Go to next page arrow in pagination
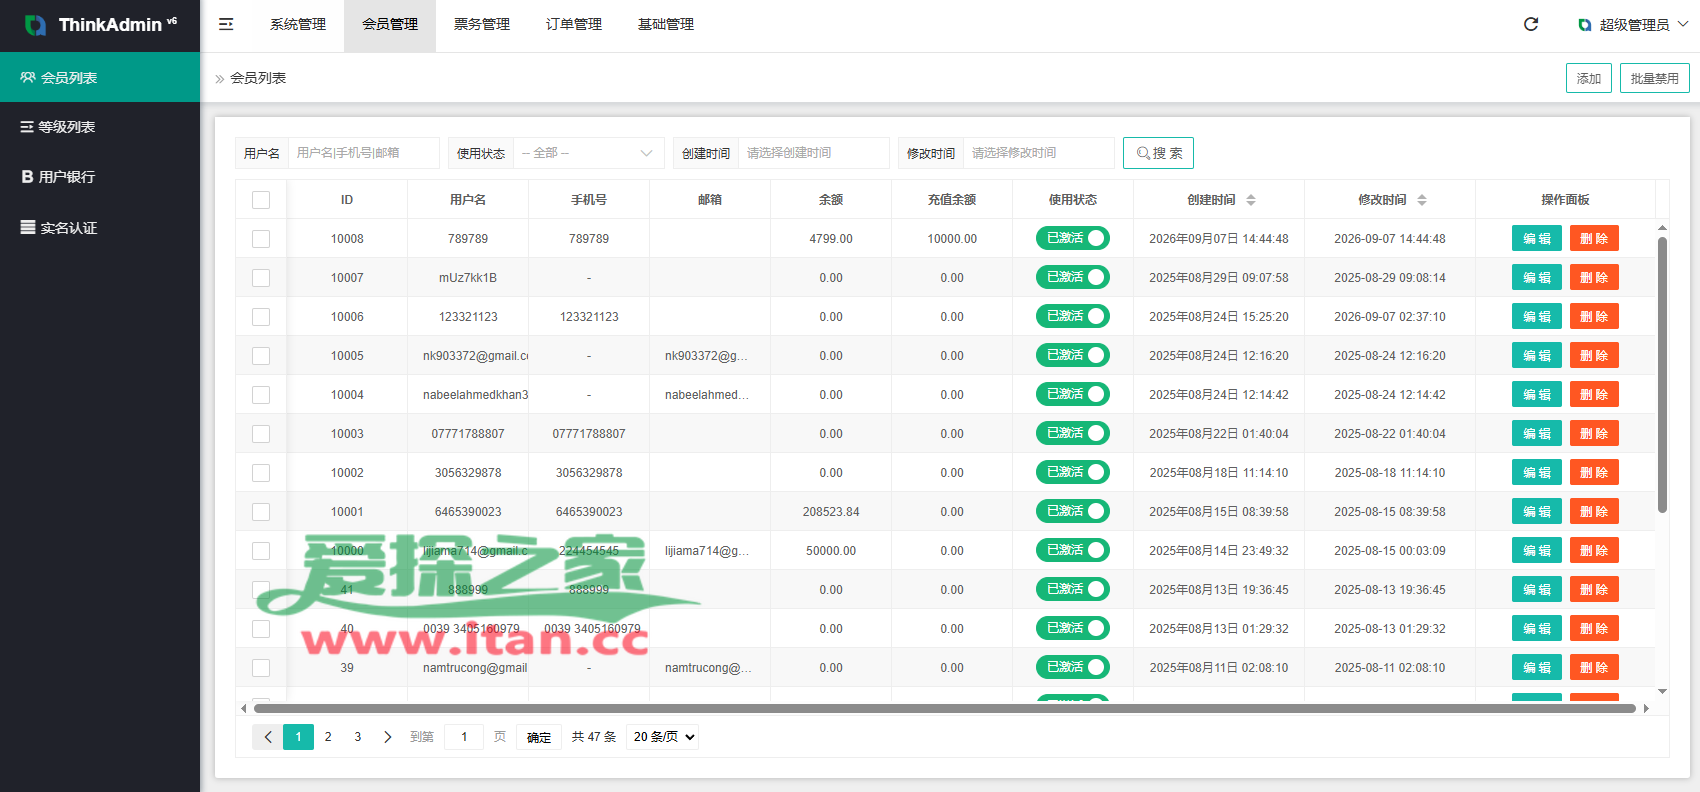The height and width of the screenshot is (792, 1700). [388, 737]
